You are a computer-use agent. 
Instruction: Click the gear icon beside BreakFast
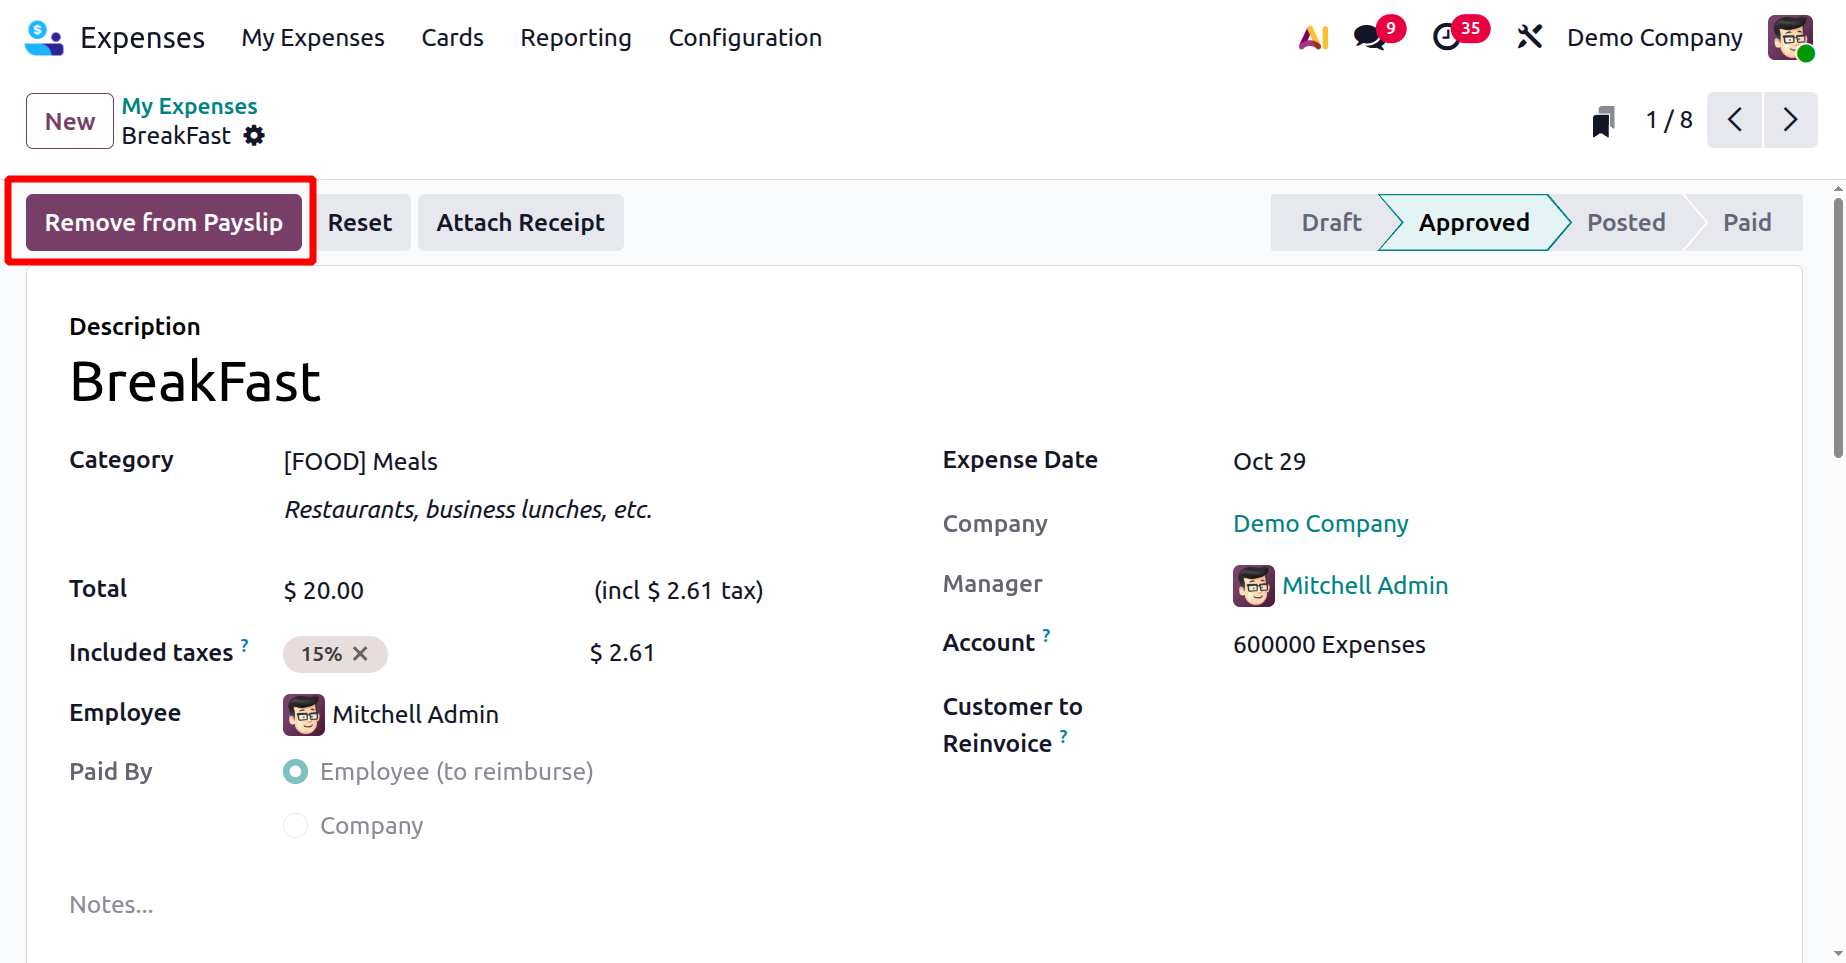click(x=255, y=136)
